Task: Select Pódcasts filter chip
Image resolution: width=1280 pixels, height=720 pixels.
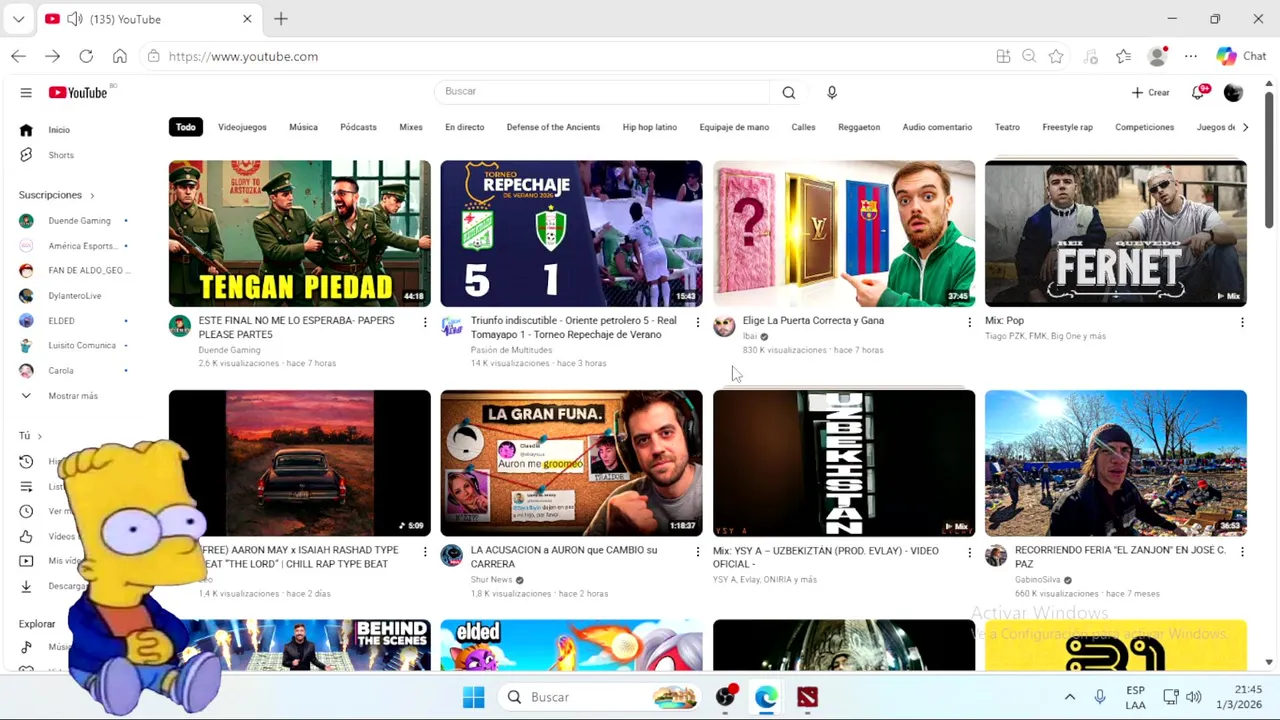Action: click(358, 127)
